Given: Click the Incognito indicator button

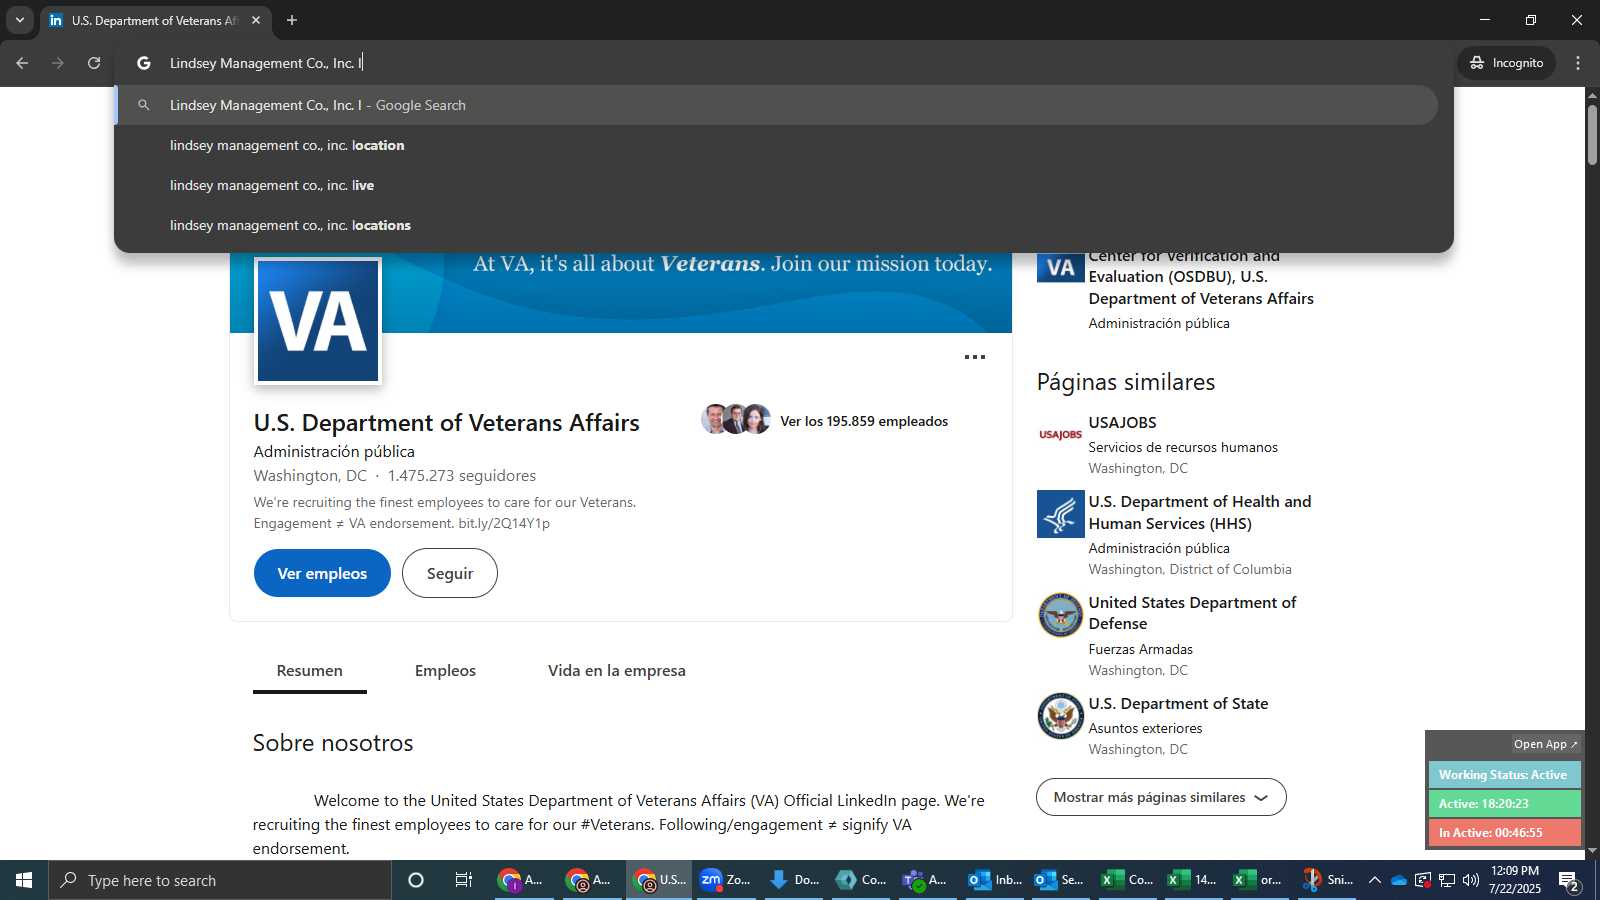Looking at the screenshot, I should (x=1506, y=63).
